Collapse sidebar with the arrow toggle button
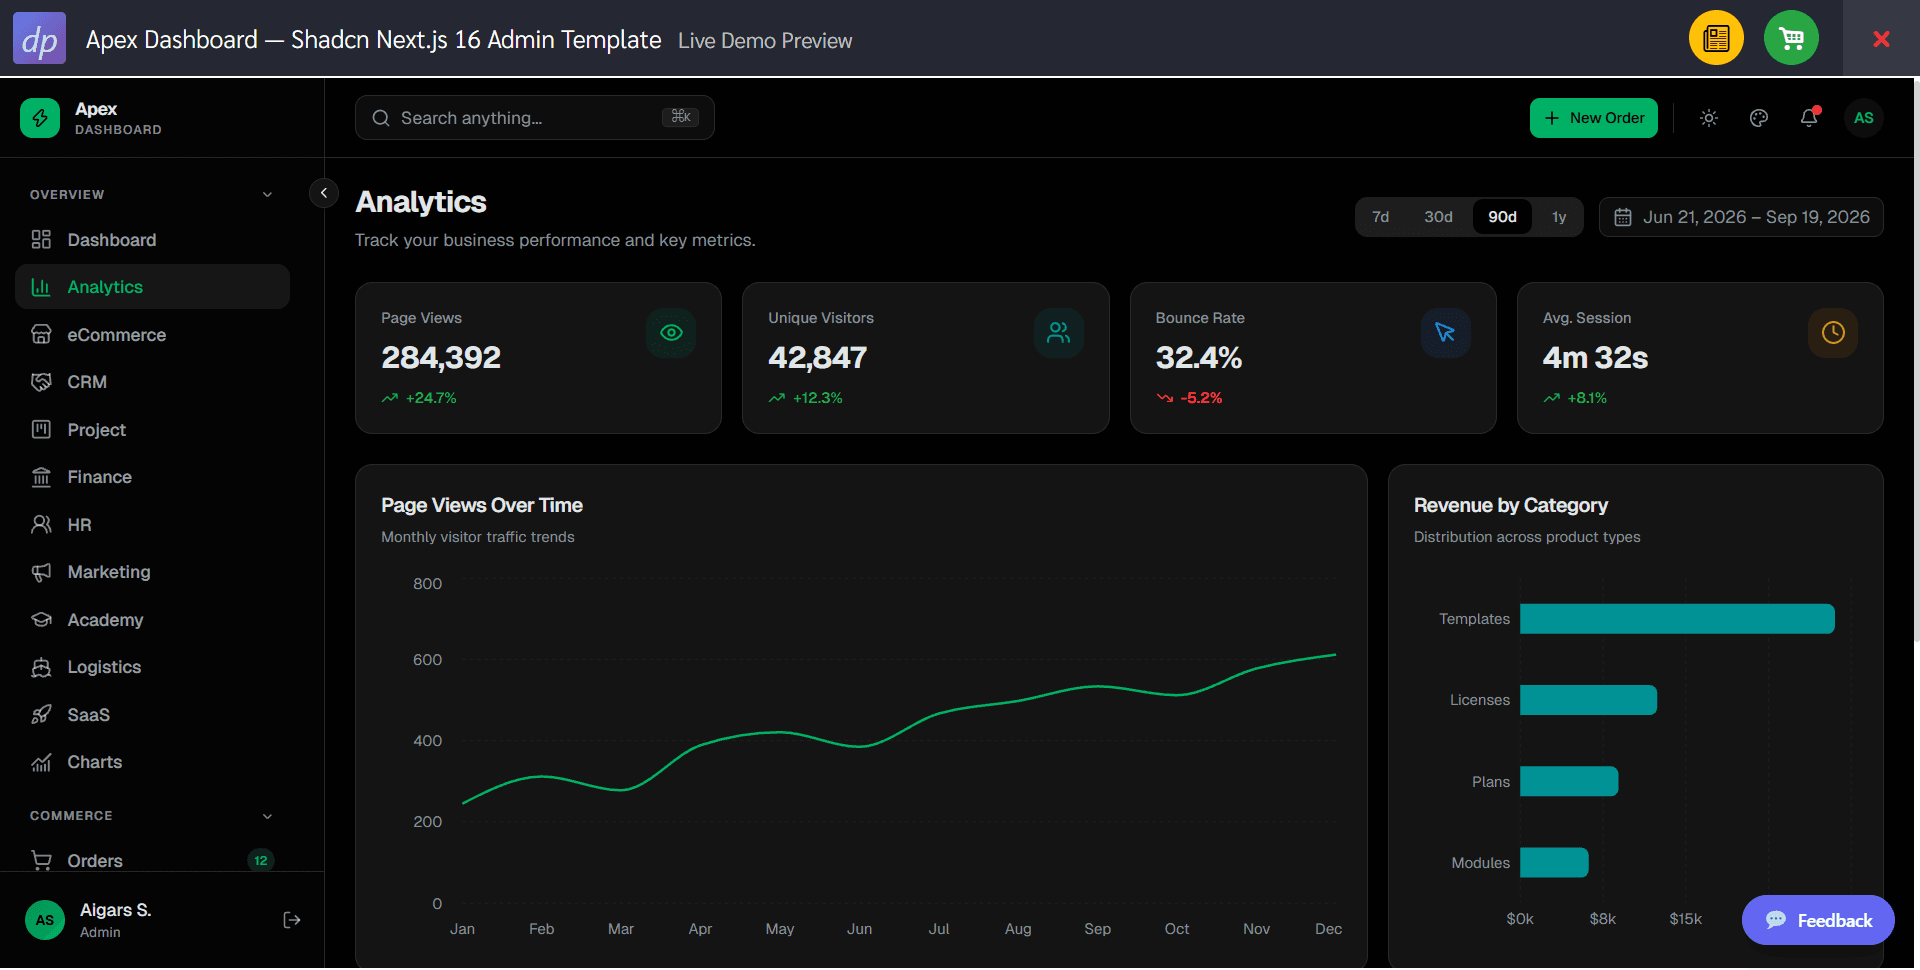The width and height of the screenshot is (1920, 970). pos(323,193)
